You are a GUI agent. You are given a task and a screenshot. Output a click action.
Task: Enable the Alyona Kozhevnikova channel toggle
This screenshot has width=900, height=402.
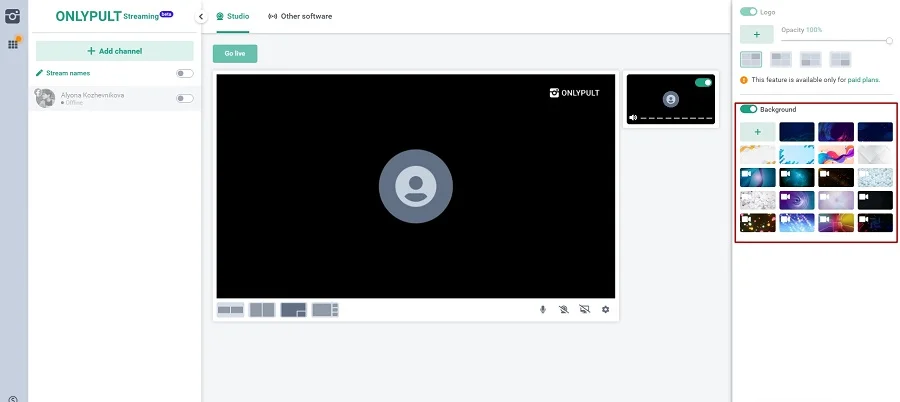pyautogui.click(x=185, y=98)
